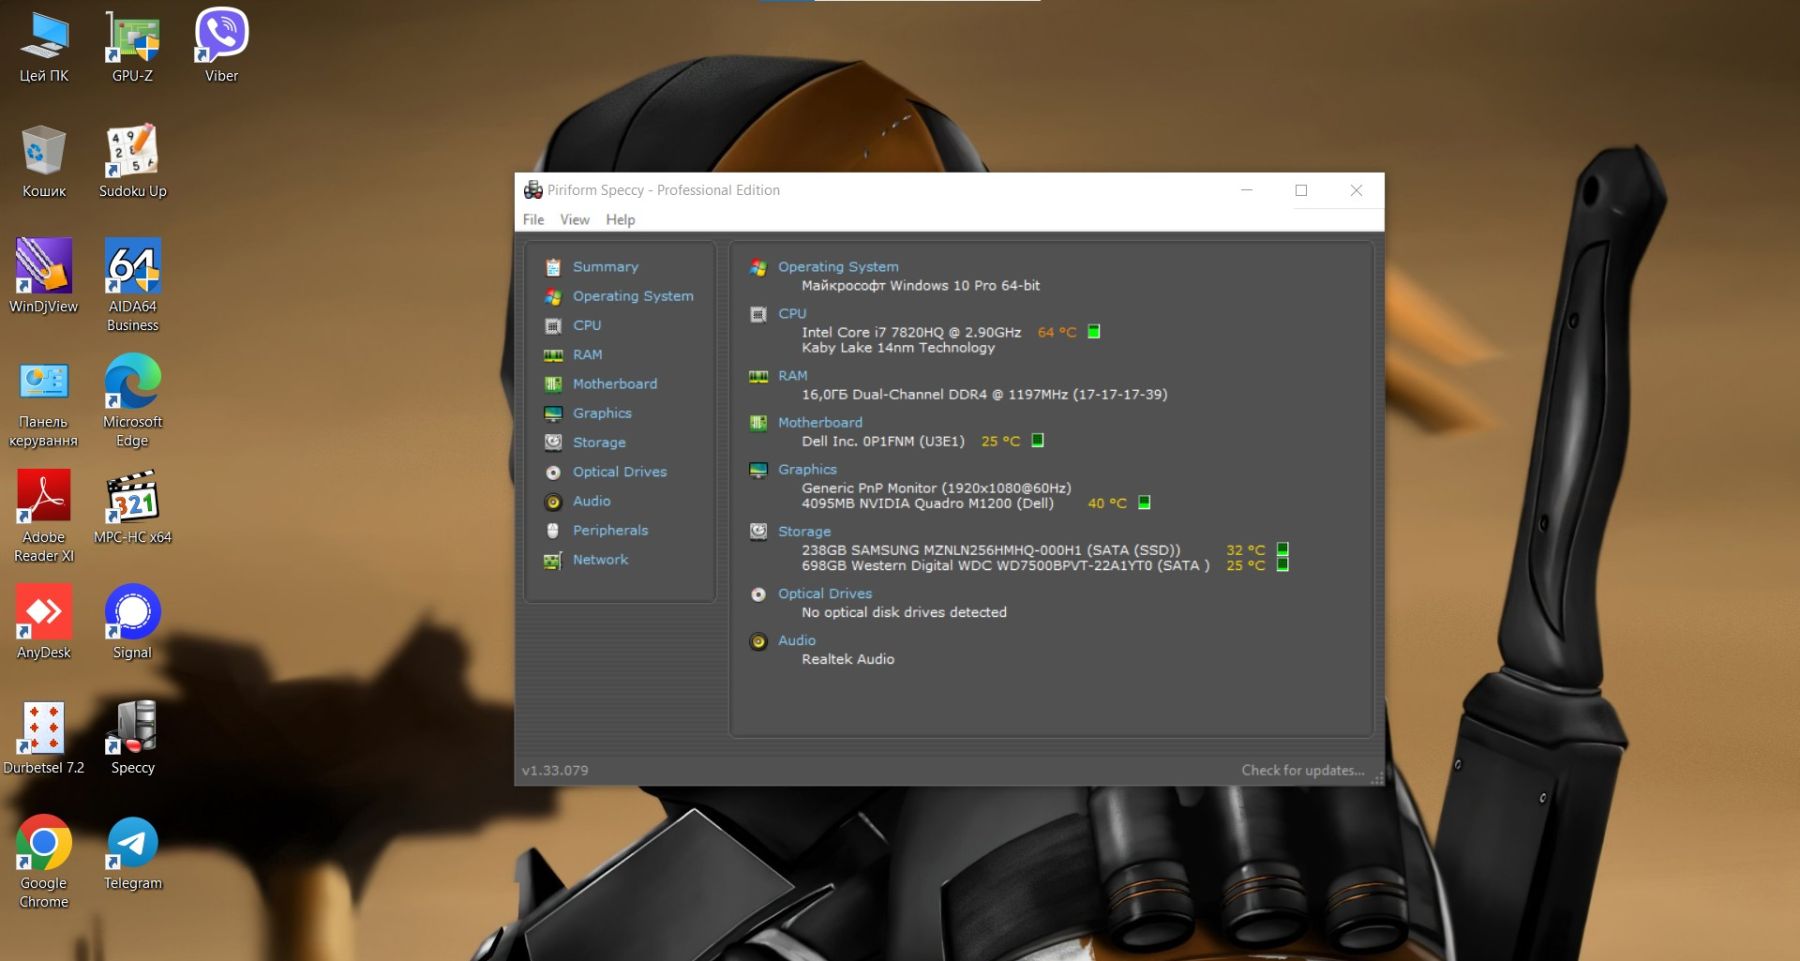Open Motherboard heading link in summary
Screen dimensions: 1800x961
pos(820,423)
